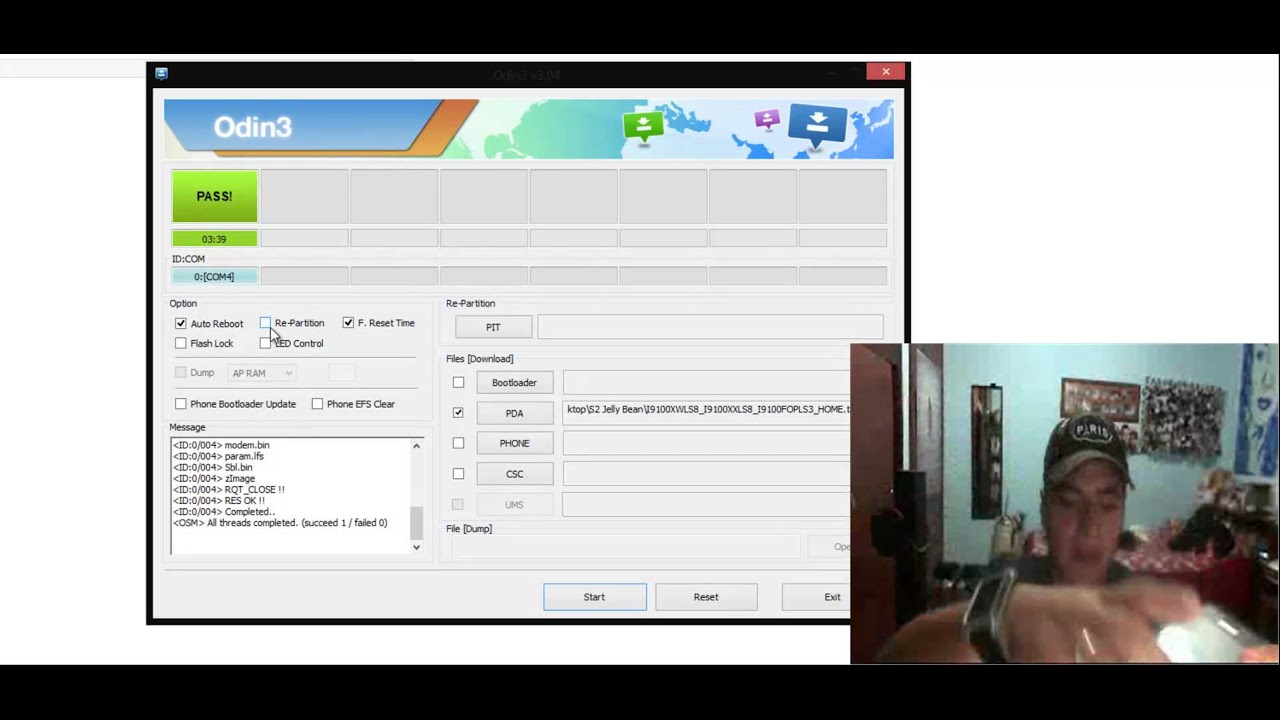The width and height of the screenshot is (1280, 720).
Task: Click the Bootloader file path field
Action: click(x=706, y=382)
